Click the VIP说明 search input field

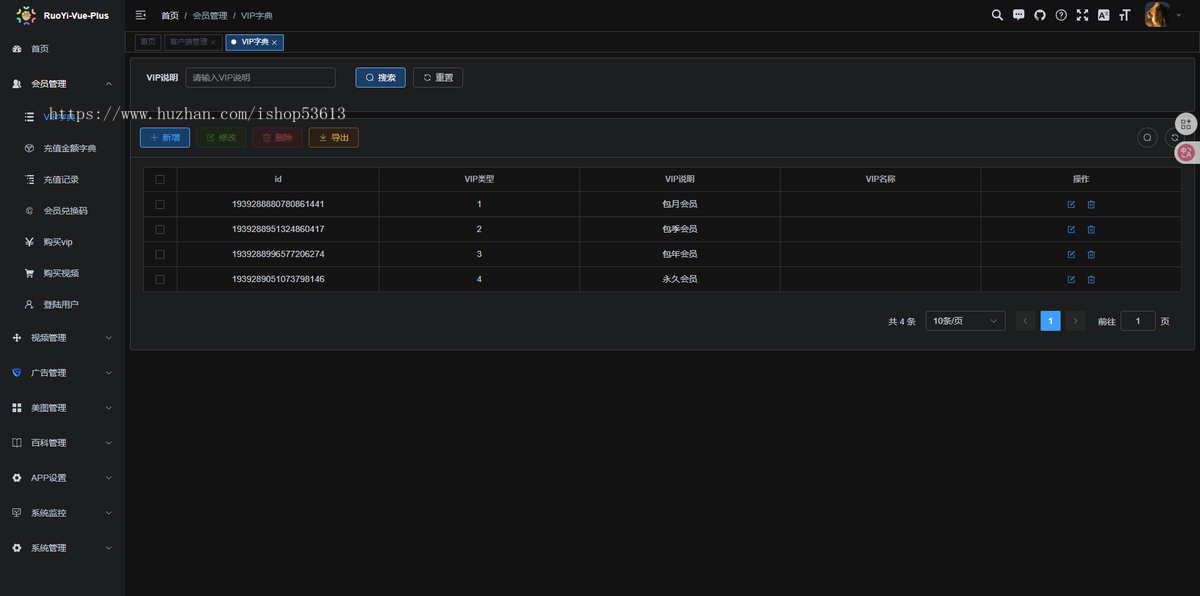(260, 78)
